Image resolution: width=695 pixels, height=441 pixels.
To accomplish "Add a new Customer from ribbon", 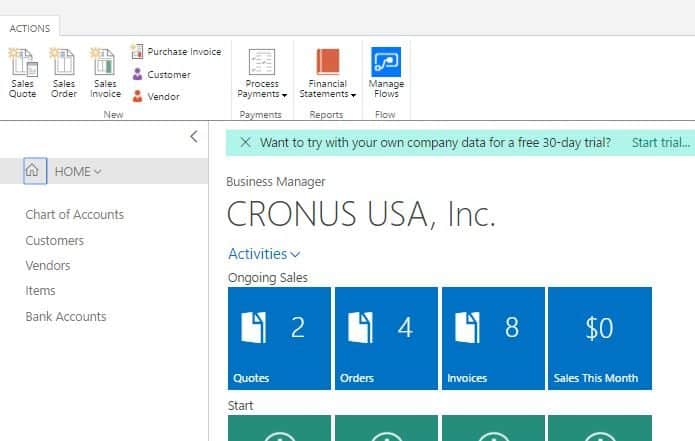I will [161, 74].
